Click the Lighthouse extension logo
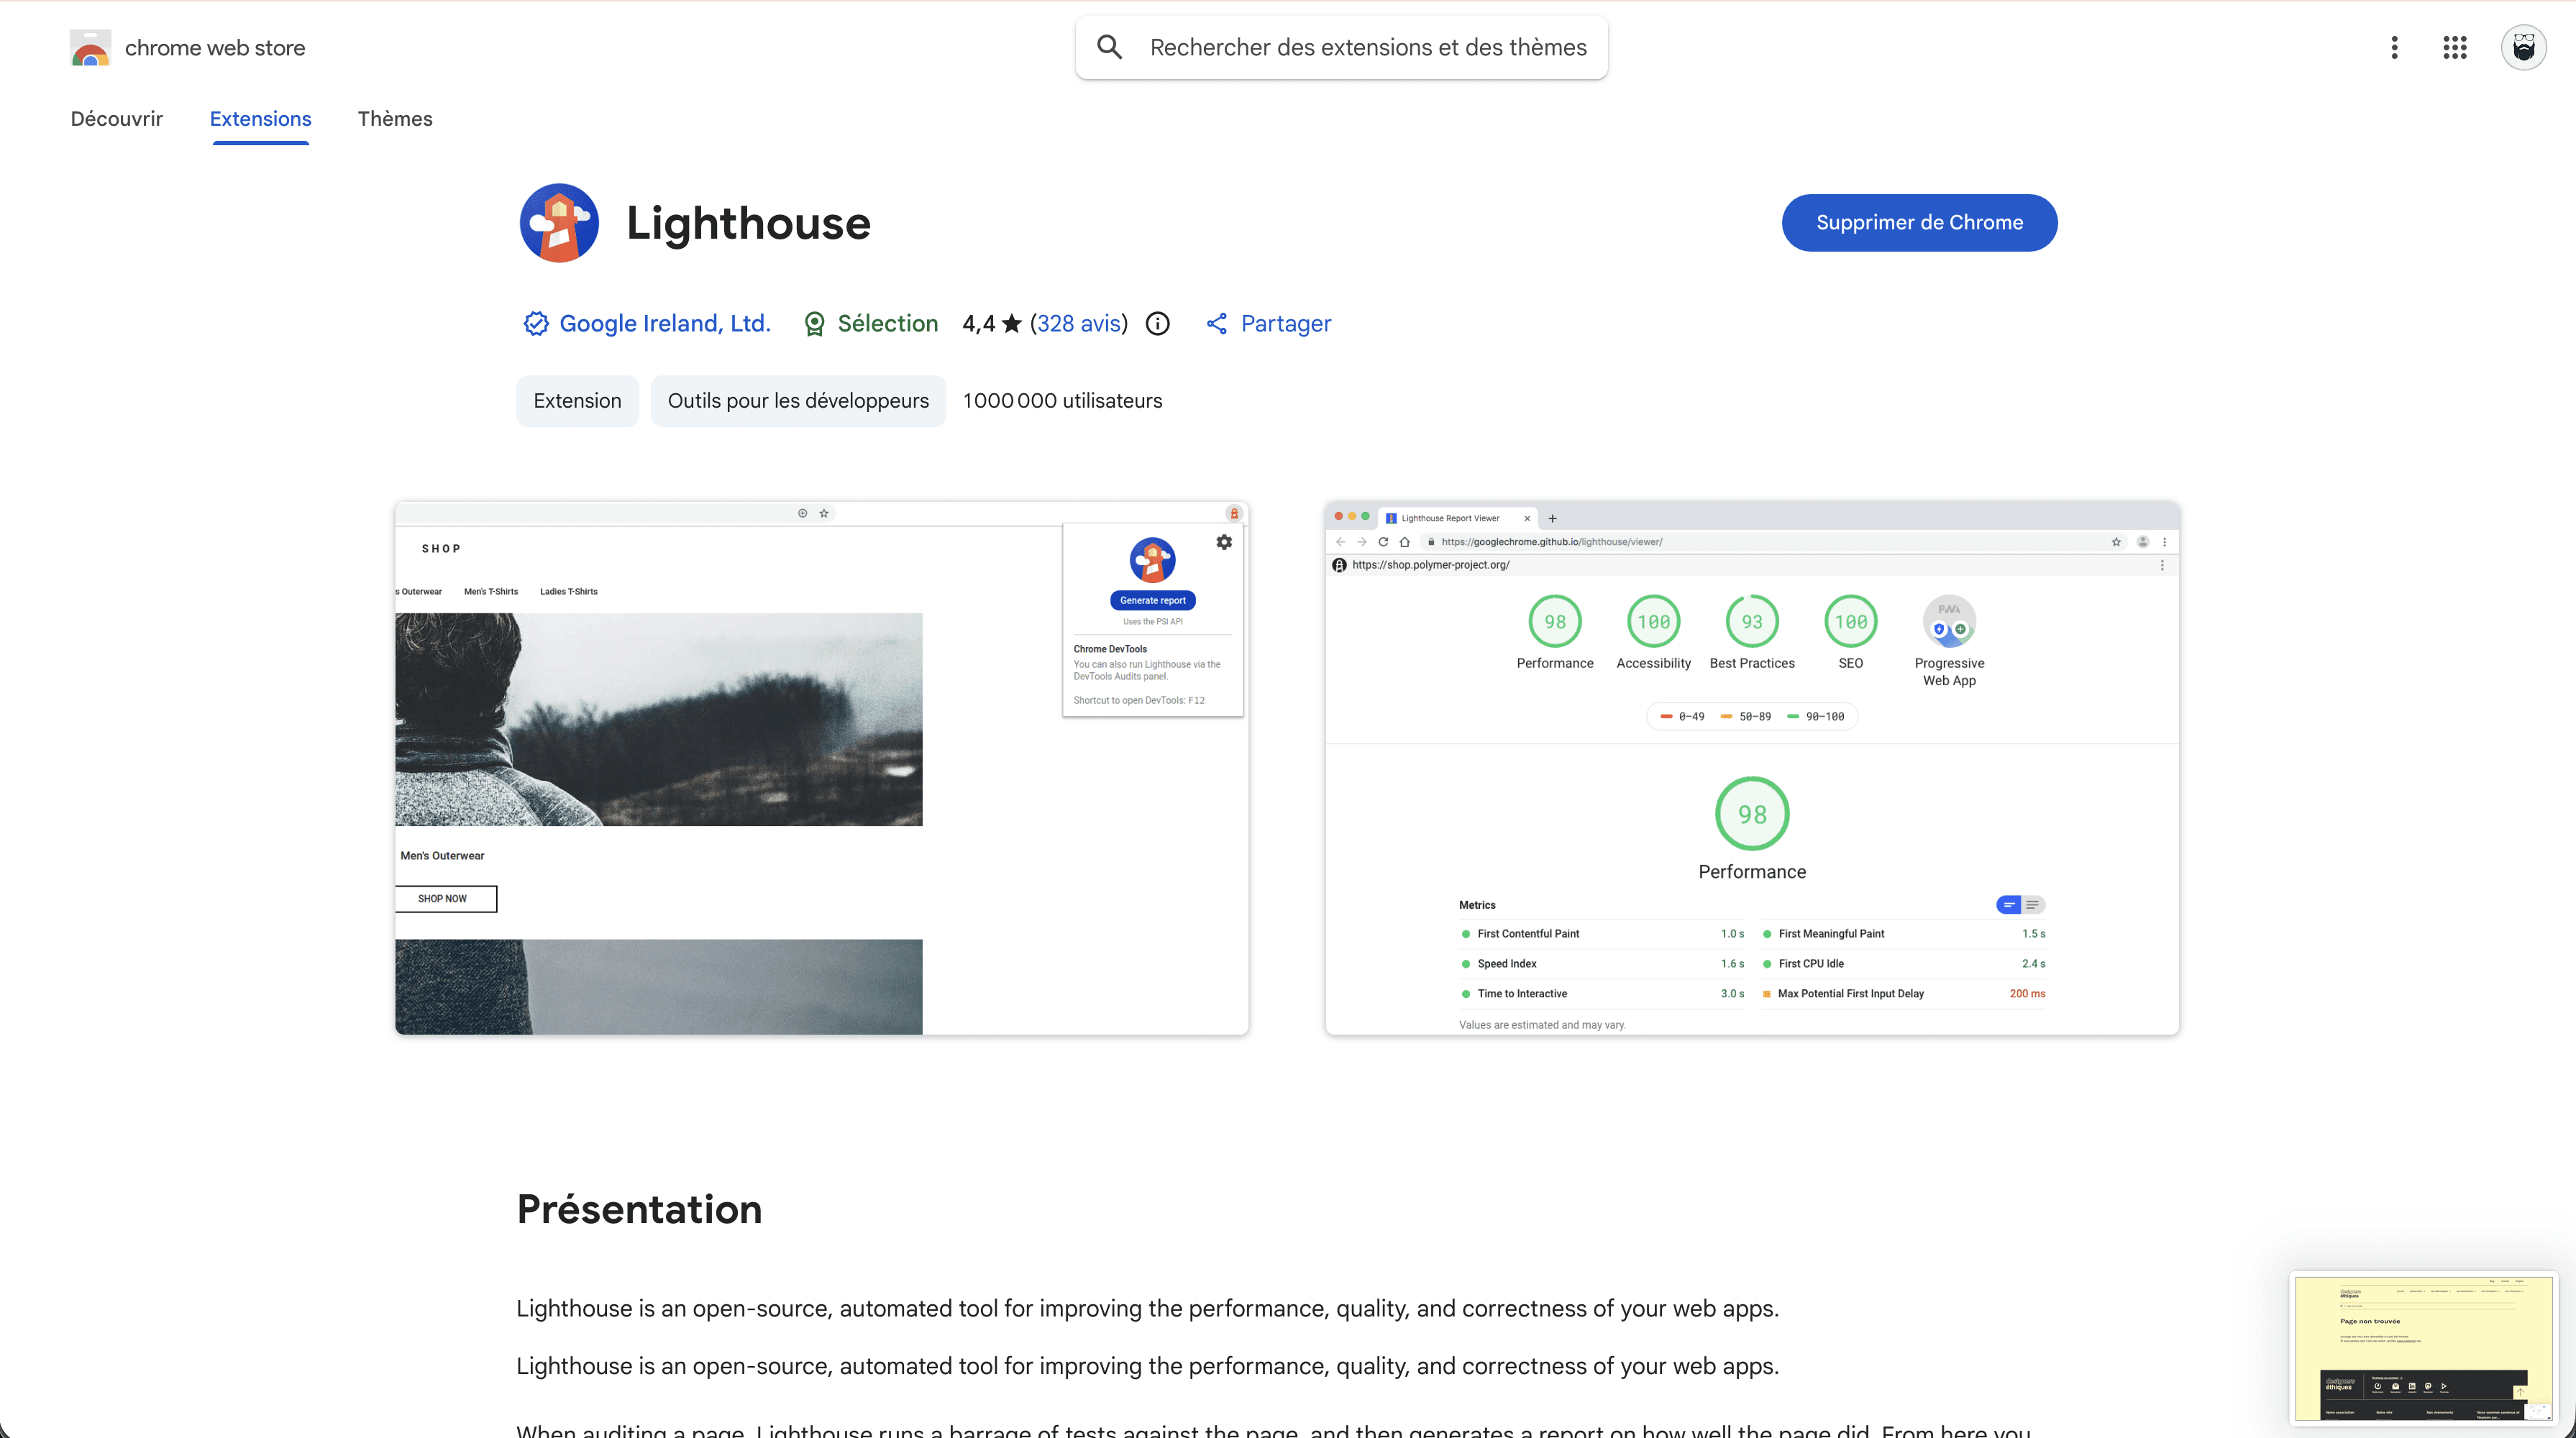 559,222
